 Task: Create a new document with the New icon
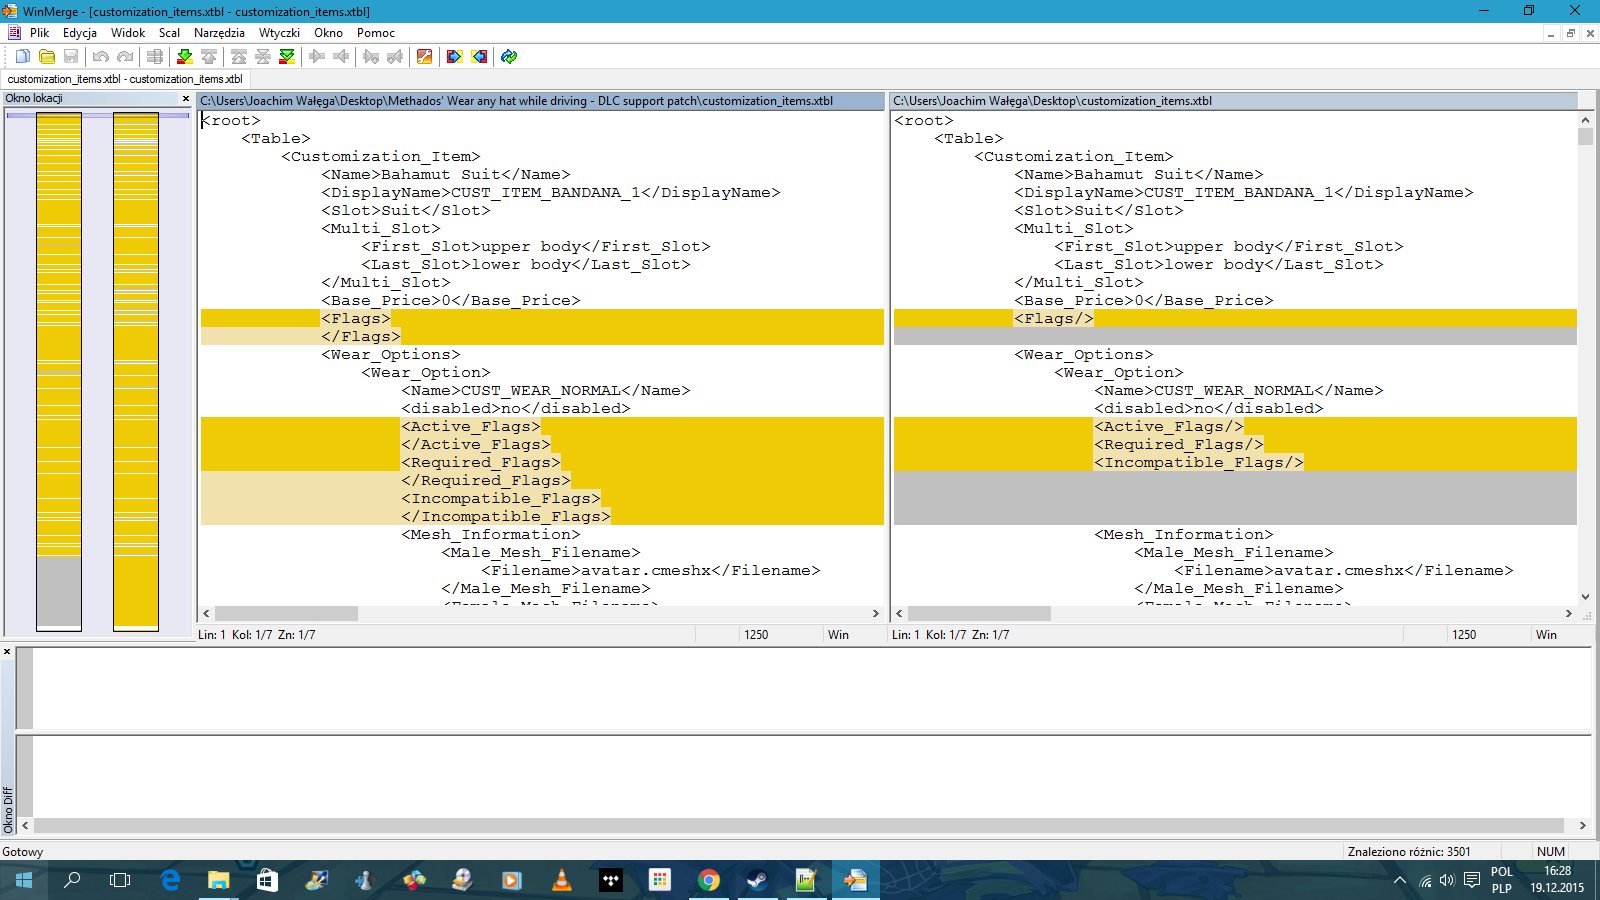22,57
